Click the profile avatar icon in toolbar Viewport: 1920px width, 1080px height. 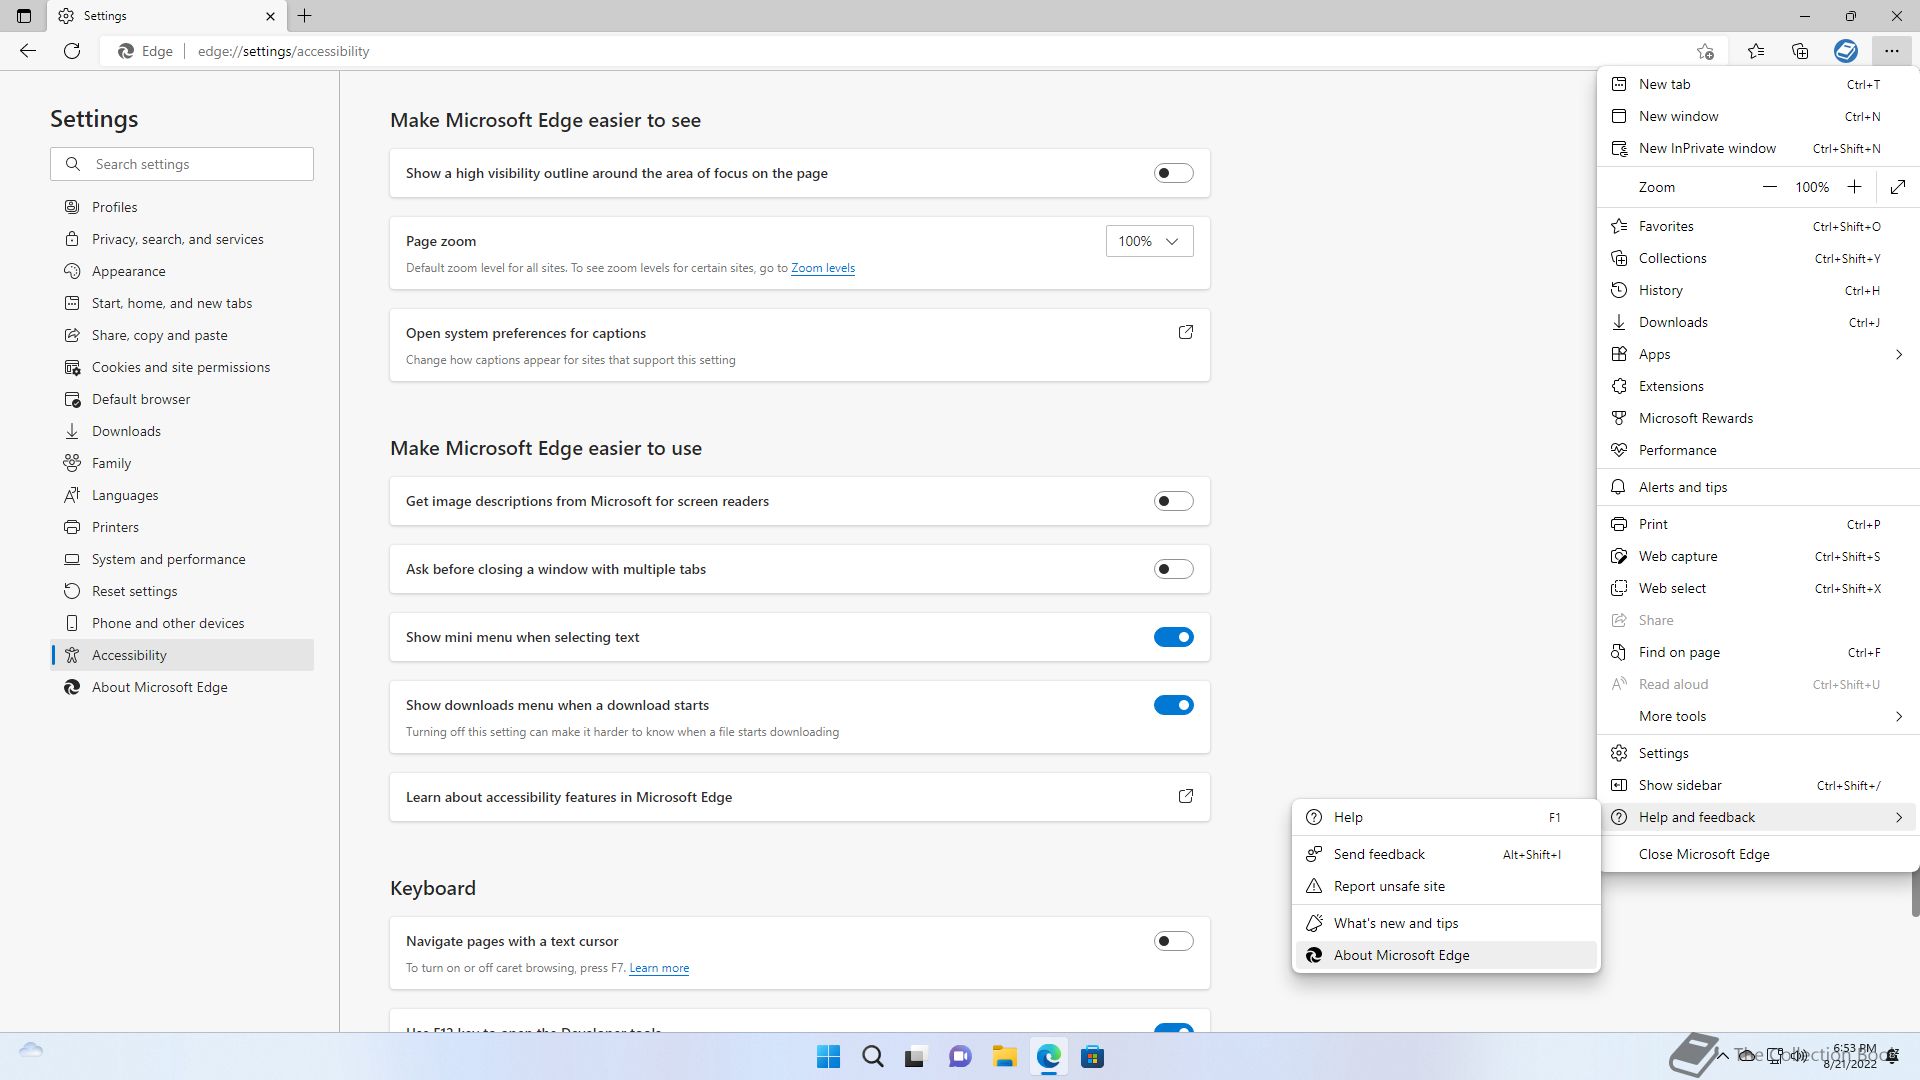1846,51
